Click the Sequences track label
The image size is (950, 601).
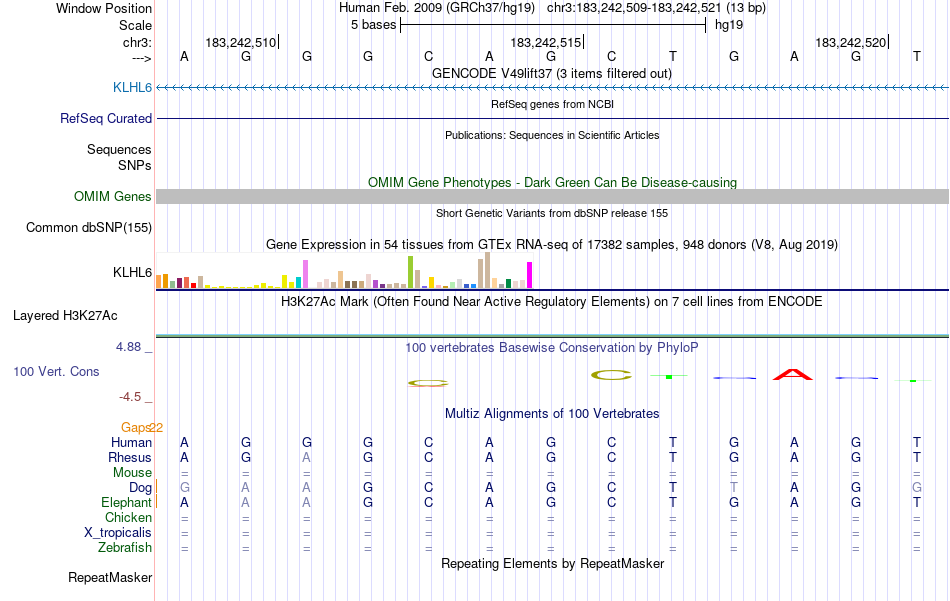119,149
